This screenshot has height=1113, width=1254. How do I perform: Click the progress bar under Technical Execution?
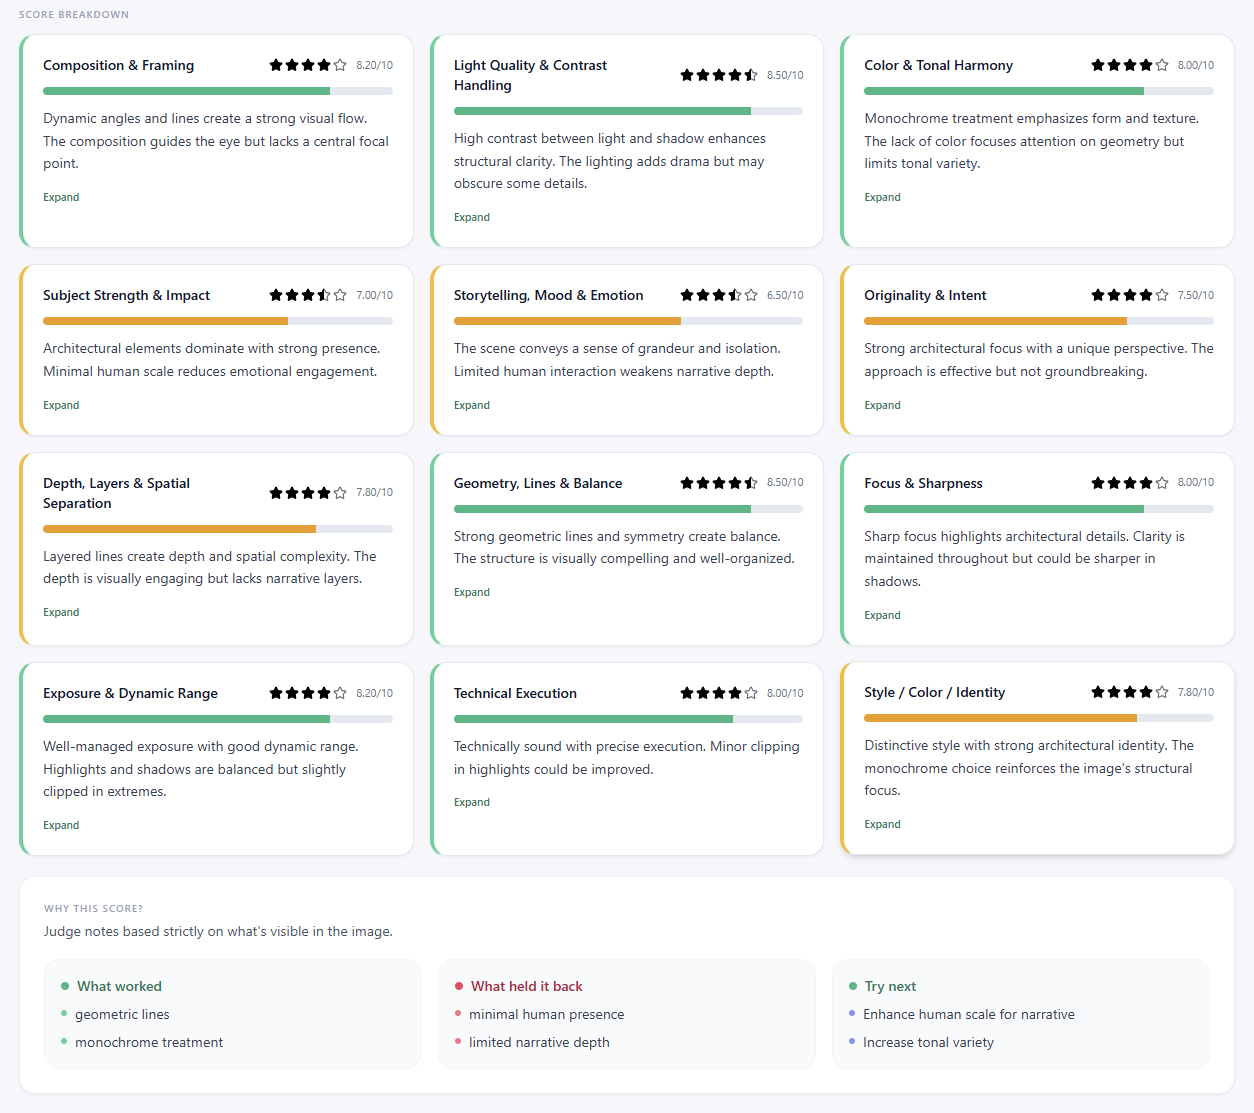(x=628, y=719)
